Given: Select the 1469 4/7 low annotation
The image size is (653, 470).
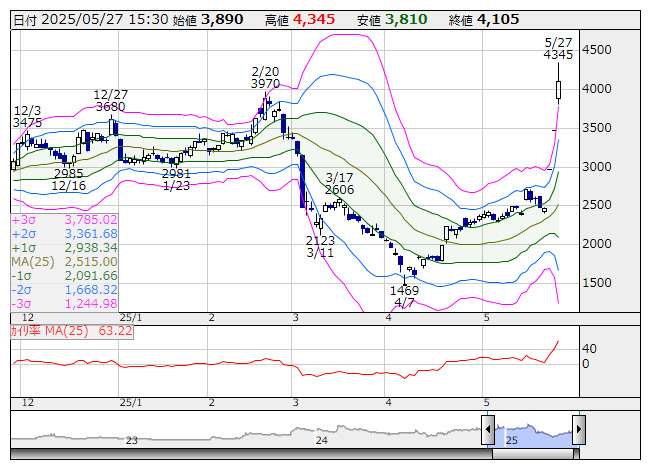Looking at the screenshot, I should (404, 295).
